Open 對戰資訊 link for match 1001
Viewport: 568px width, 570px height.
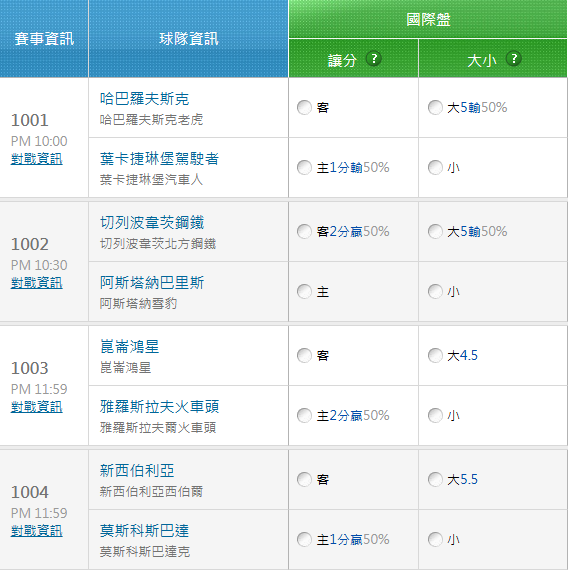[37, 159]
